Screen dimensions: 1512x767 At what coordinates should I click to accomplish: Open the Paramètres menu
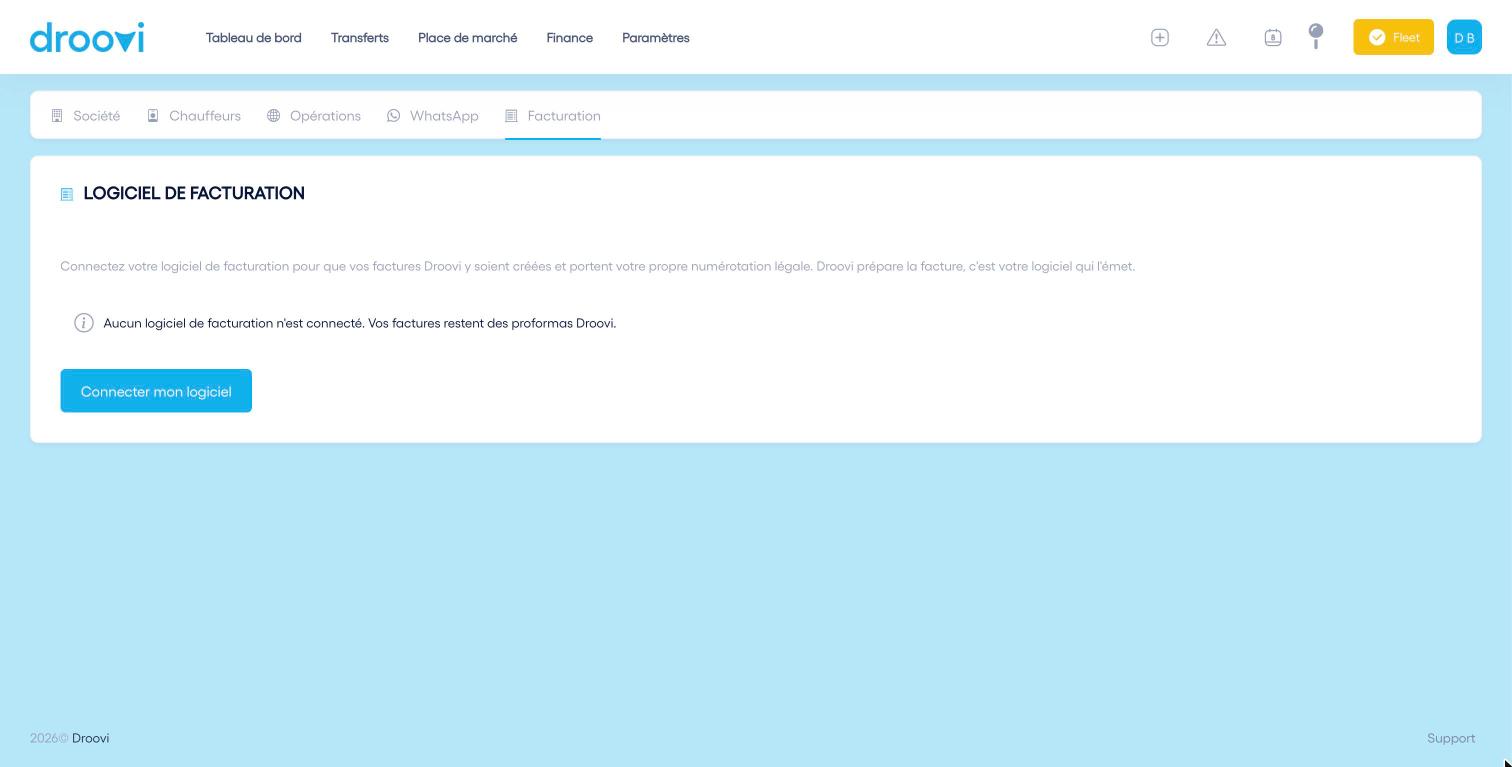[x=656, y=38]
